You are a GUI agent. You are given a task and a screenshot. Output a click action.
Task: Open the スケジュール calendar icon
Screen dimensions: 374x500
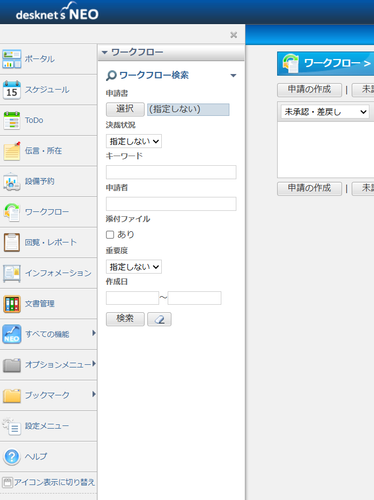(12, 90)
